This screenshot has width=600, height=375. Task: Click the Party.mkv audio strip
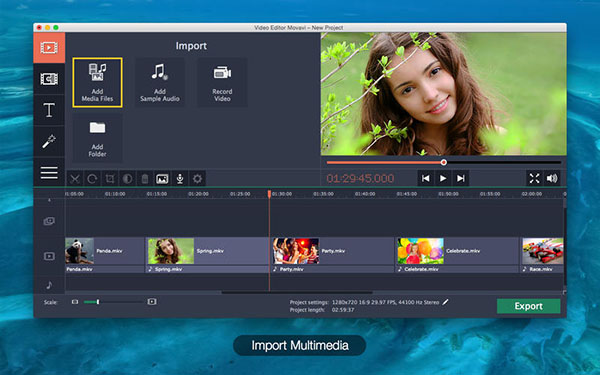(332, 269)
